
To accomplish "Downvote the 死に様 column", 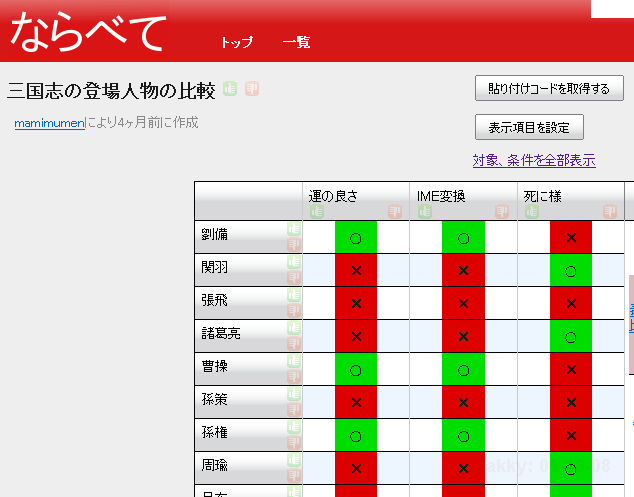I will tap(610, 211).
